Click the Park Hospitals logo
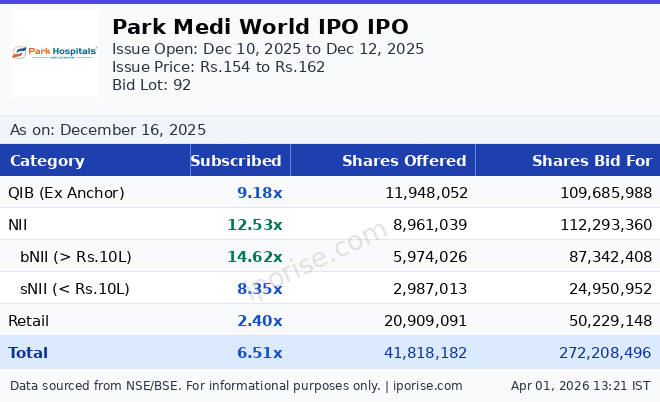Image resolution: width=660 pixels, height=402 pixels. [x=55, y=52]
